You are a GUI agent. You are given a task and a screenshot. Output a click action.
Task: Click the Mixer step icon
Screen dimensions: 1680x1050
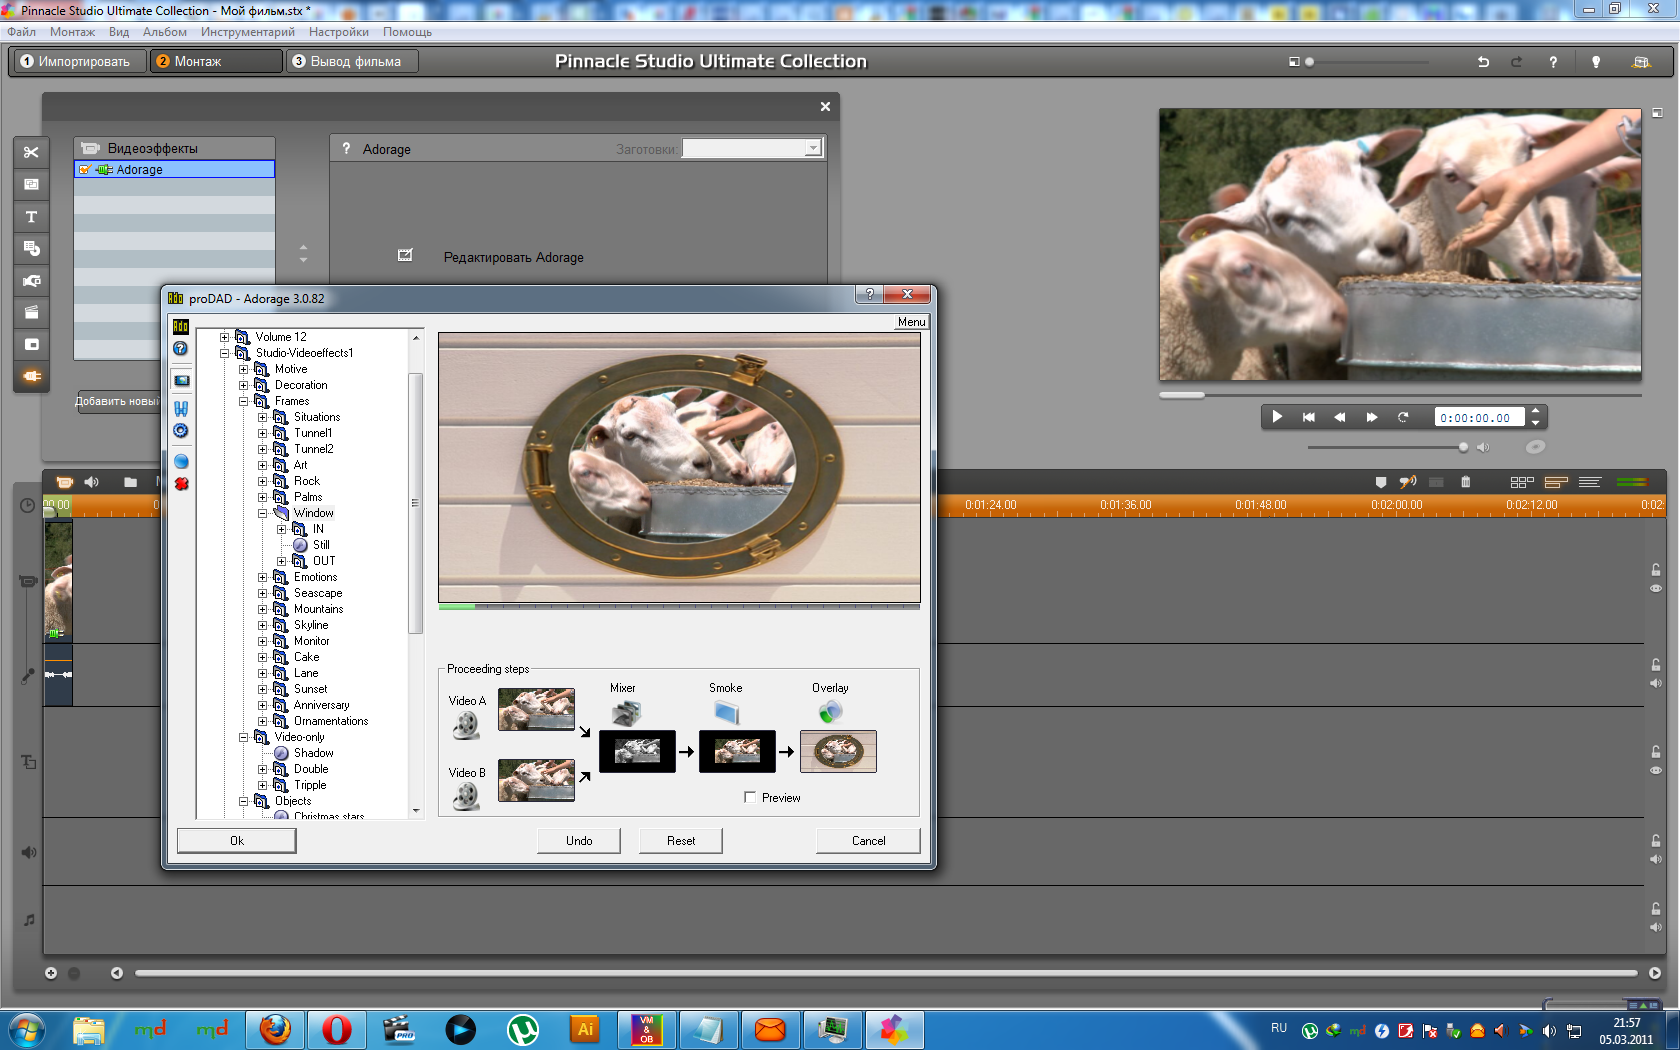click(626, 713)
